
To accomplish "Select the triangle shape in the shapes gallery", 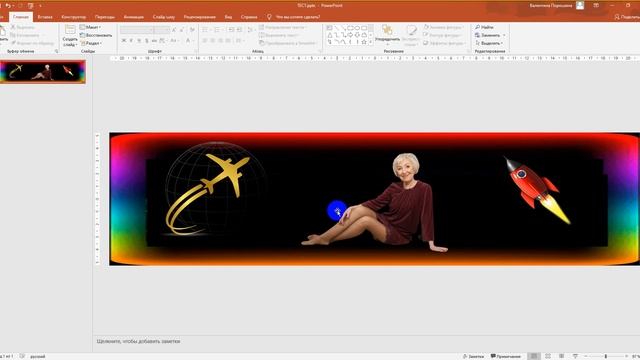I will coord(330,35).
